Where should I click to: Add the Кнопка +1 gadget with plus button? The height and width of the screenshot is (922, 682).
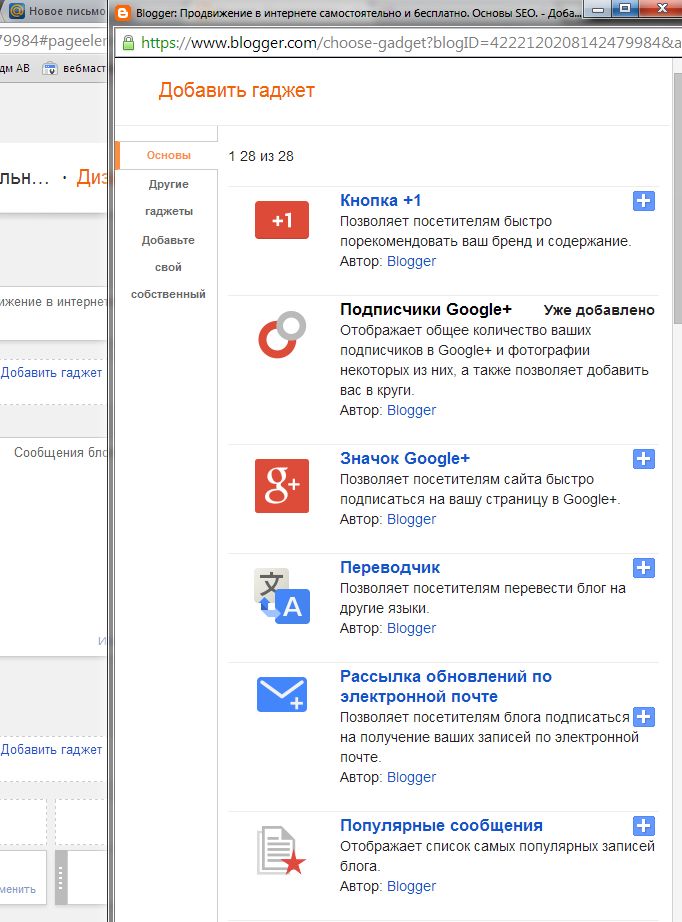(644, 201)
